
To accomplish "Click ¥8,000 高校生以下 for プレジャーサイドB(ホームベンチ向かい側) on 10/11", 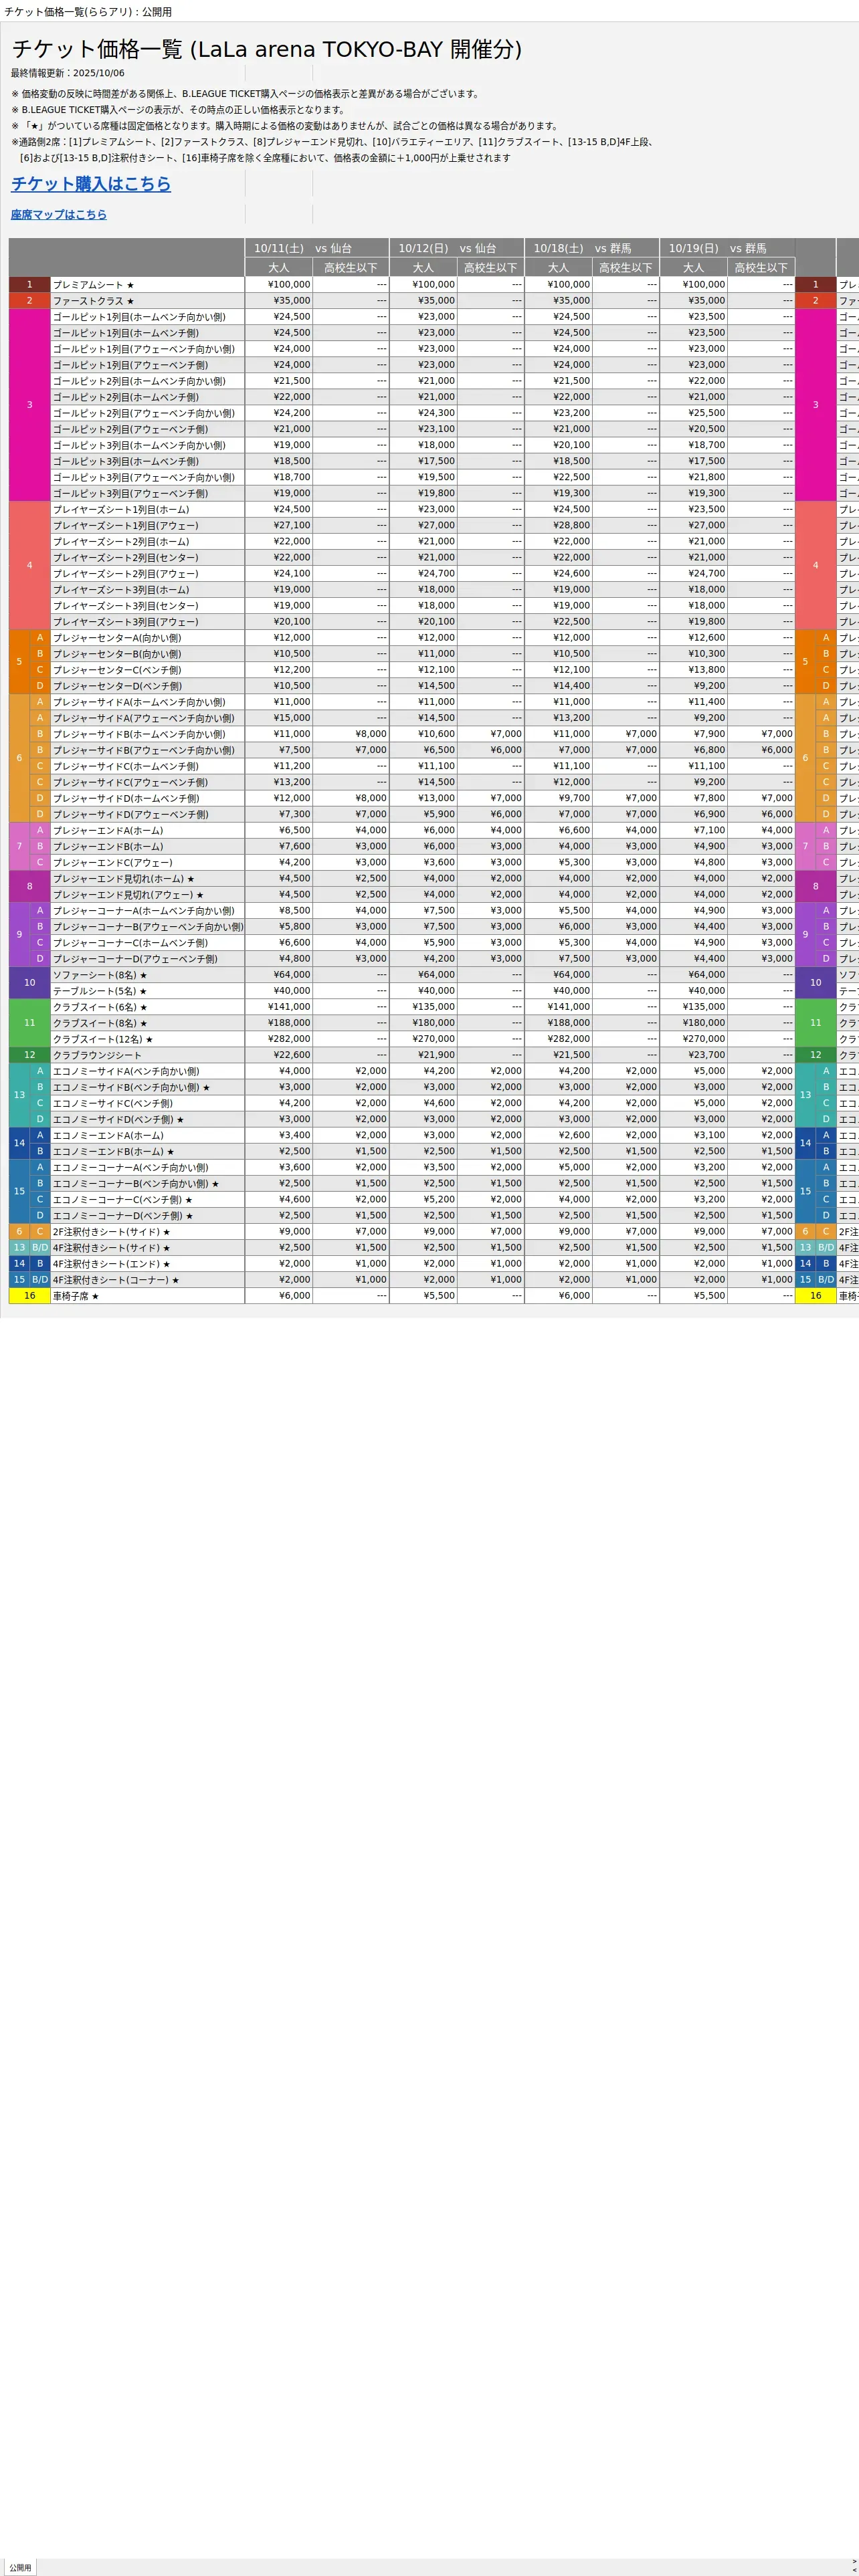I will point(350,734).
